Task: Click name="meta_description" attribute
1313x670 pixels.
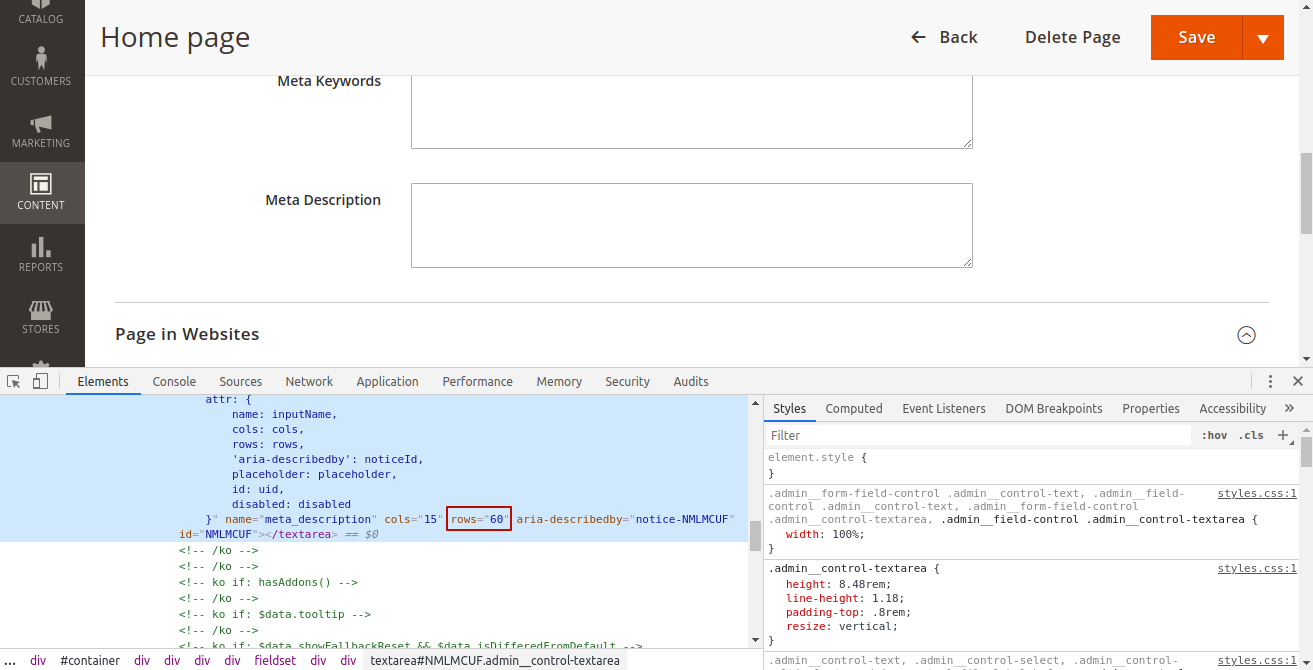Action: [301, 519]
